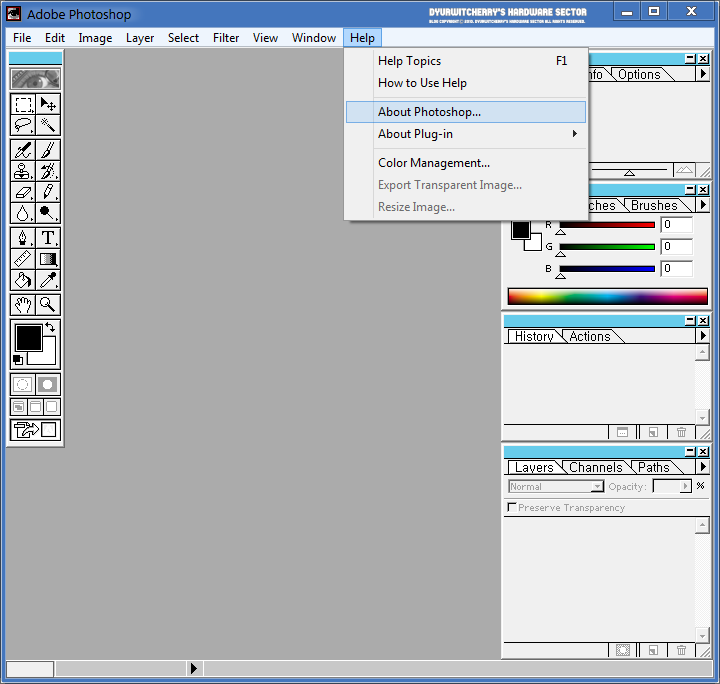720x684 pixels.
Task: Click trash icon in Layers panel
Action: coord(681,650)
